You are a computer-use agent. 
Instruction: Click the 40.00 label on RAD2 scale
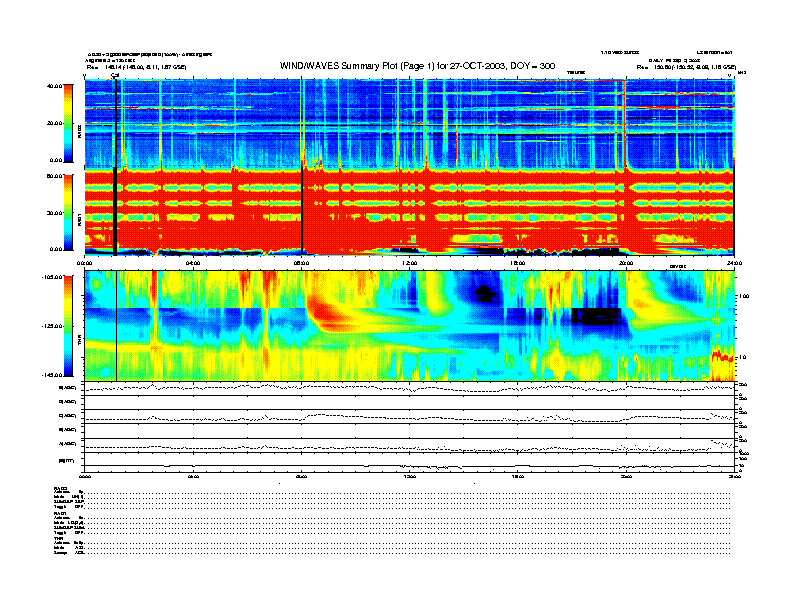[54, 86]
